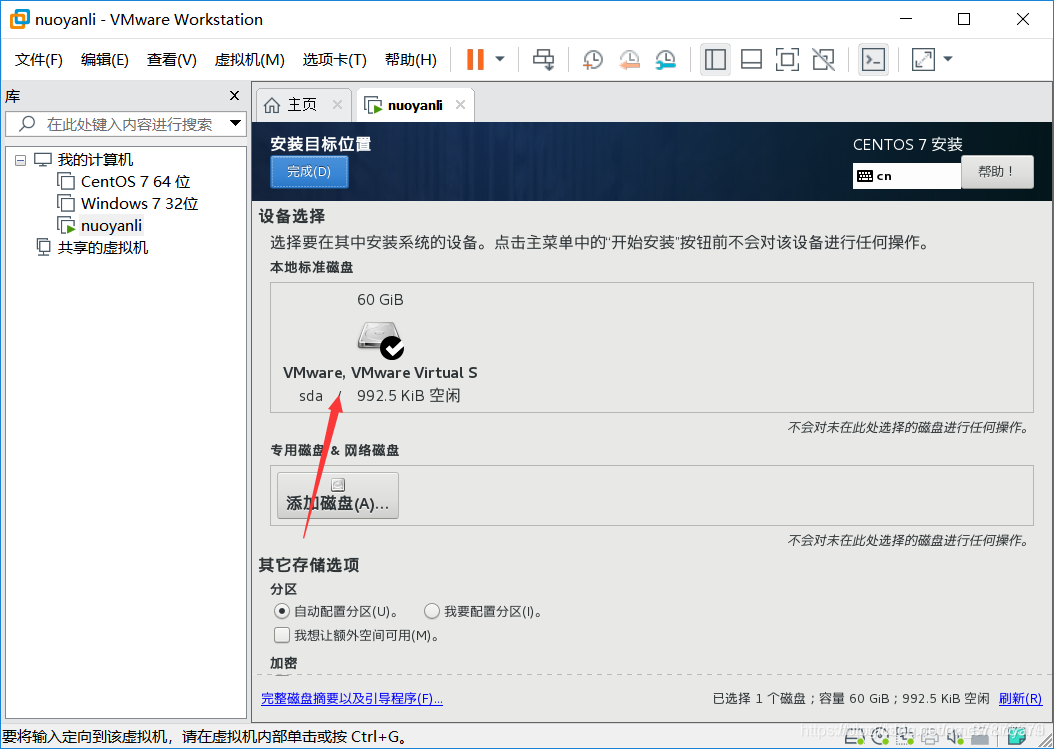Viewport: 1054px width, 749px height.
Task: Click the sound device status bar icon
Action: (x=954, y=738)
